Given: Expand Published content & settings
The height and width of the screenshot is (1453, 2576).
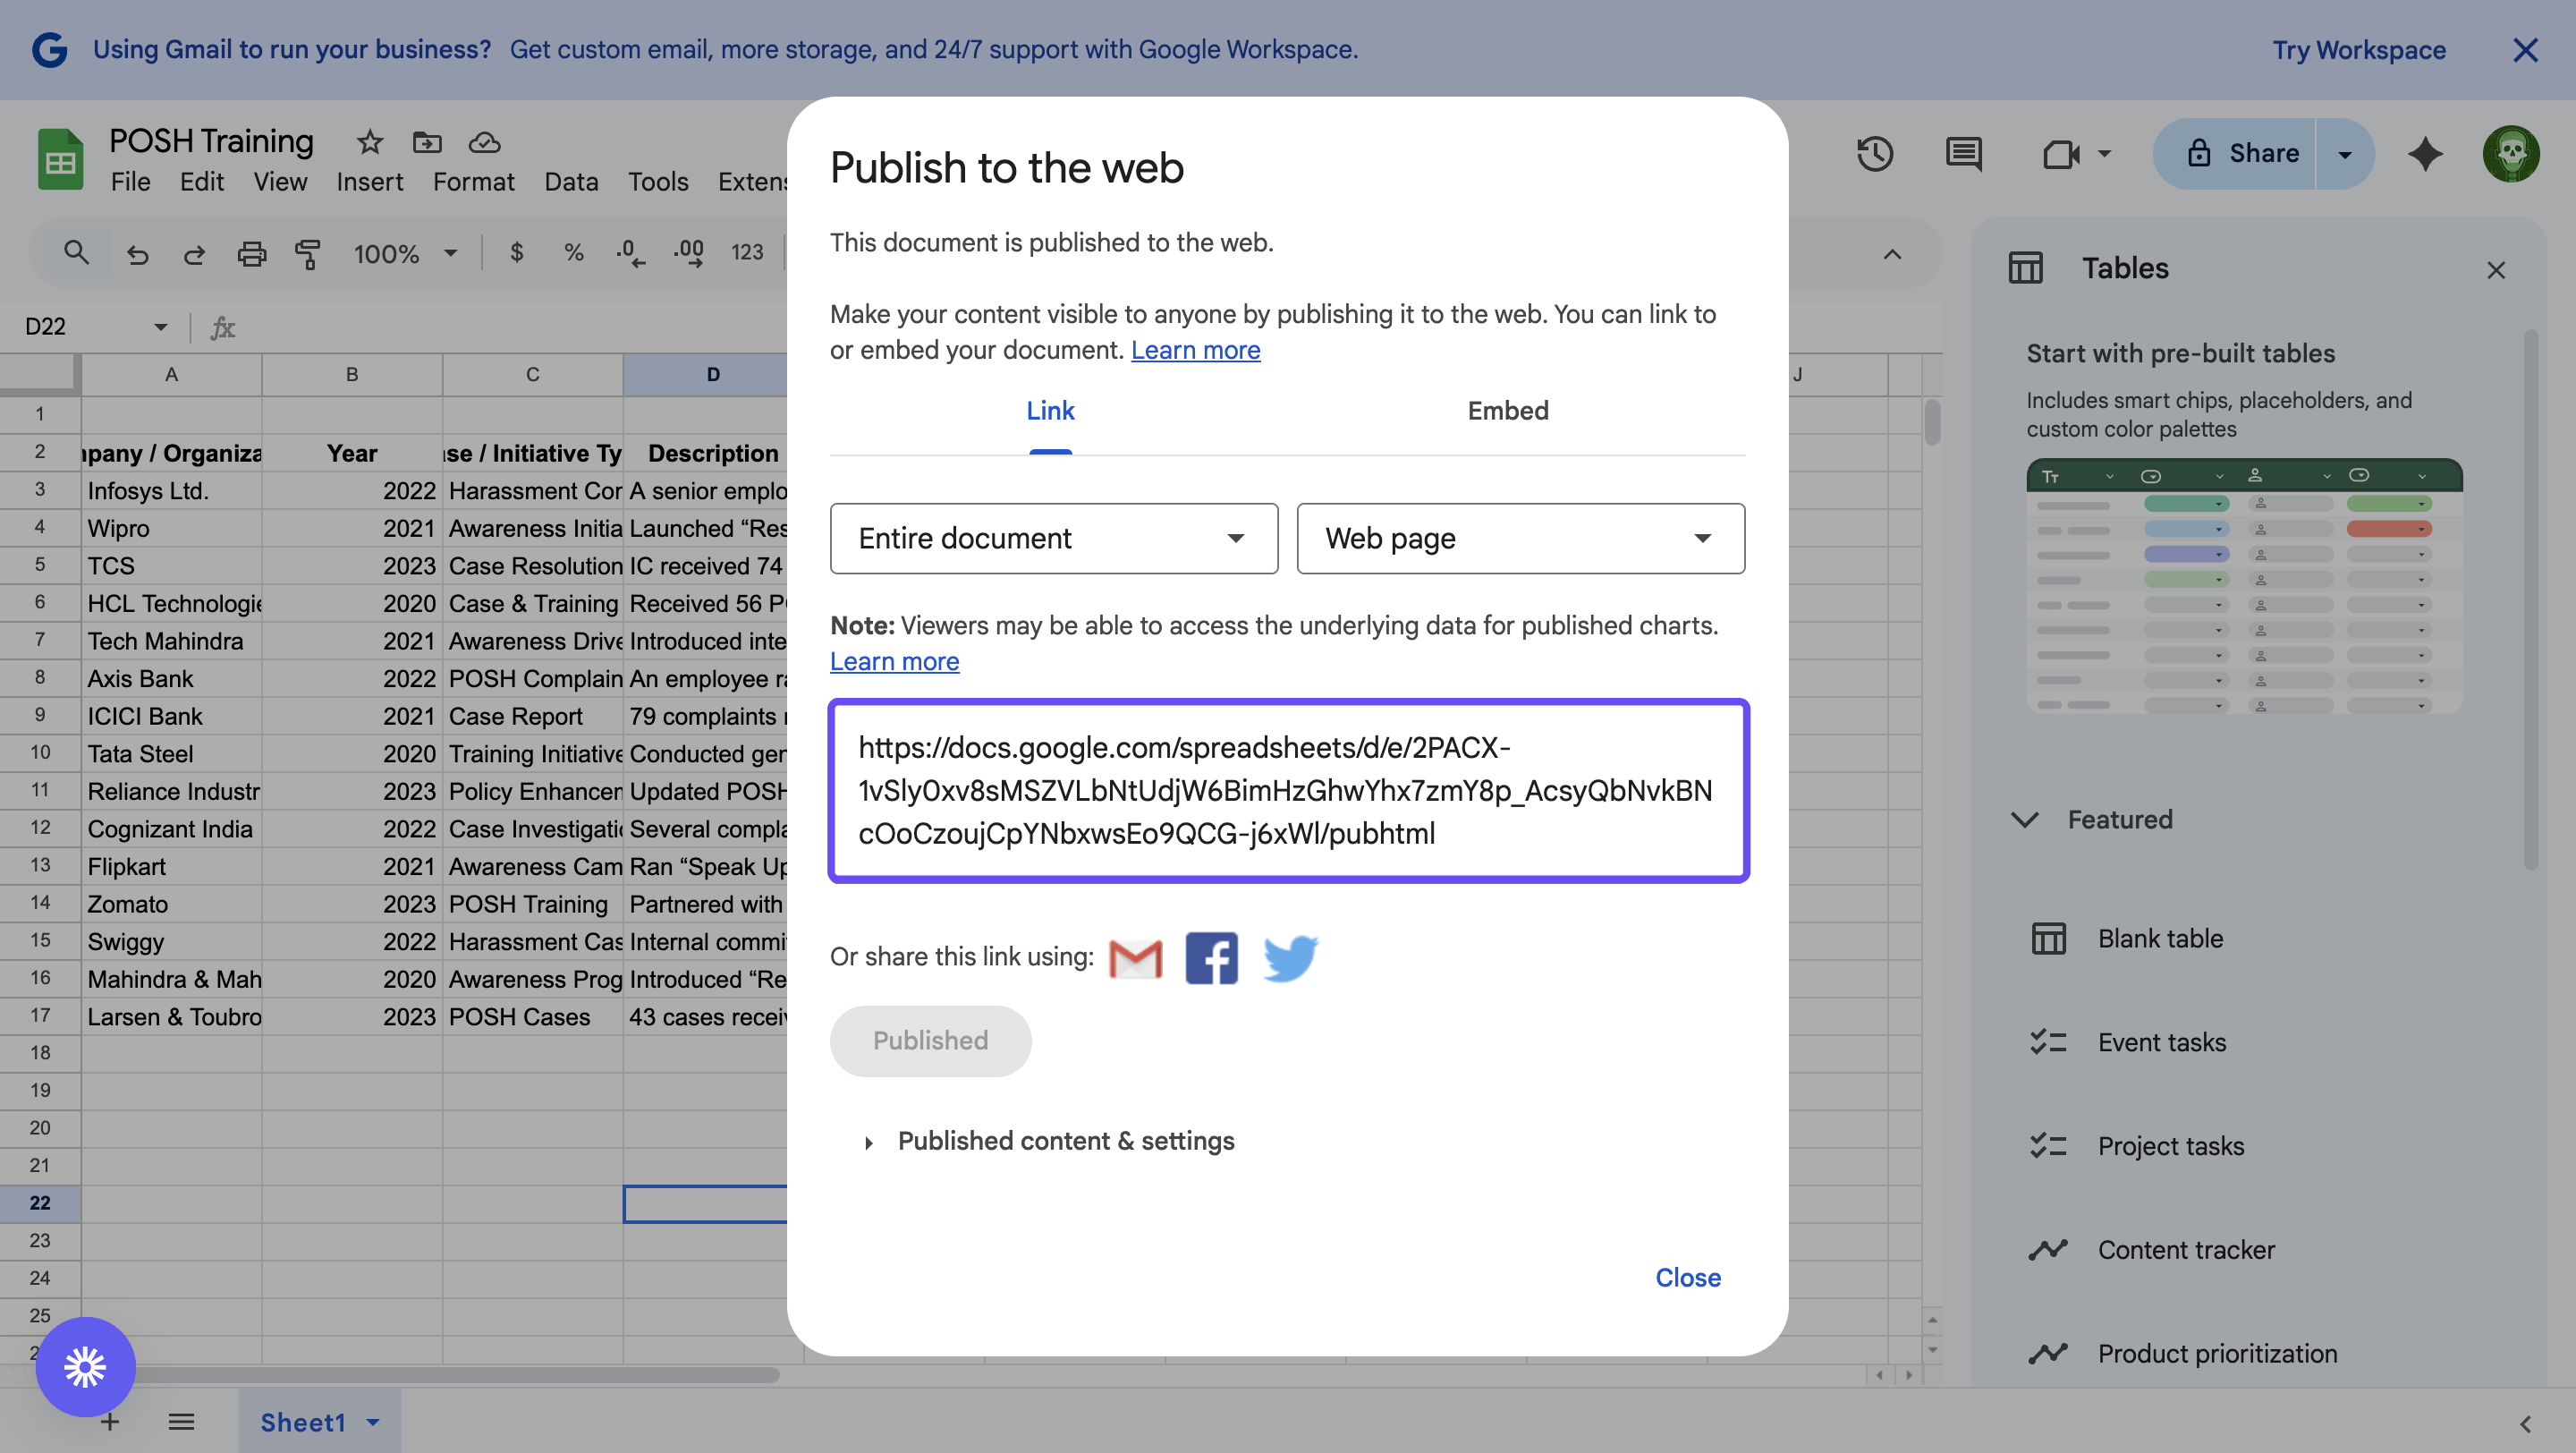Looking at the screenshot, I should coord(1065,1141).
